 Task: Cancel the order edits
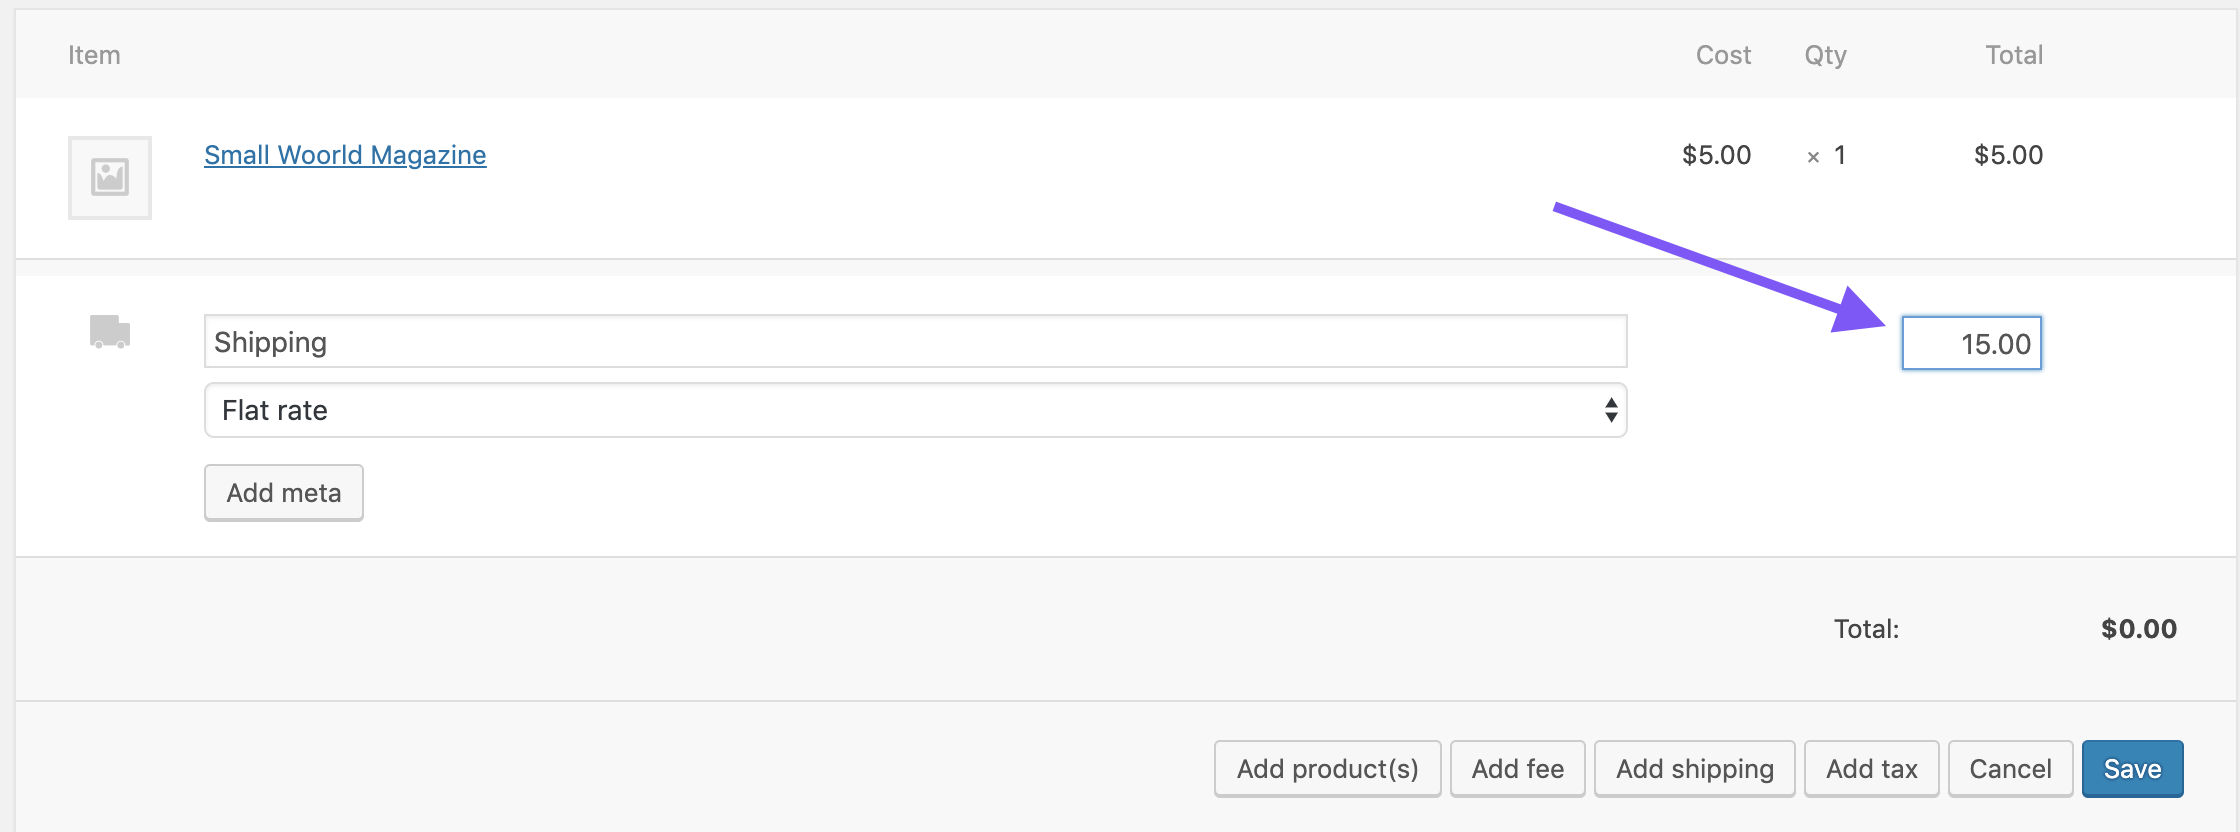point(2009,768)
